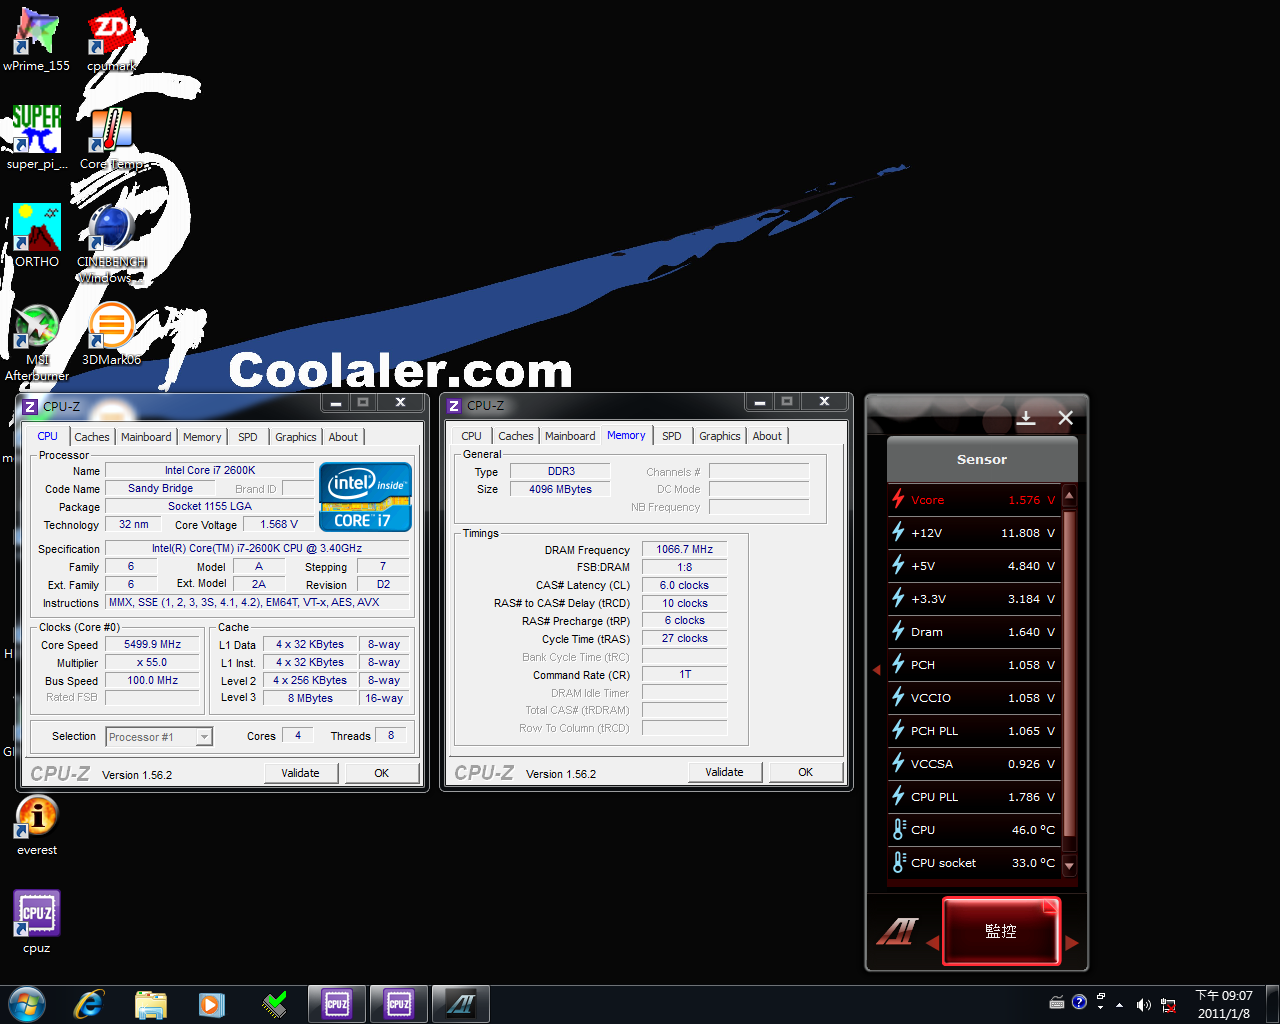The width and height of the screenshot is (1280, 1024).
Task: Switch to AI Suite taskbar button
Action: 461,1004
